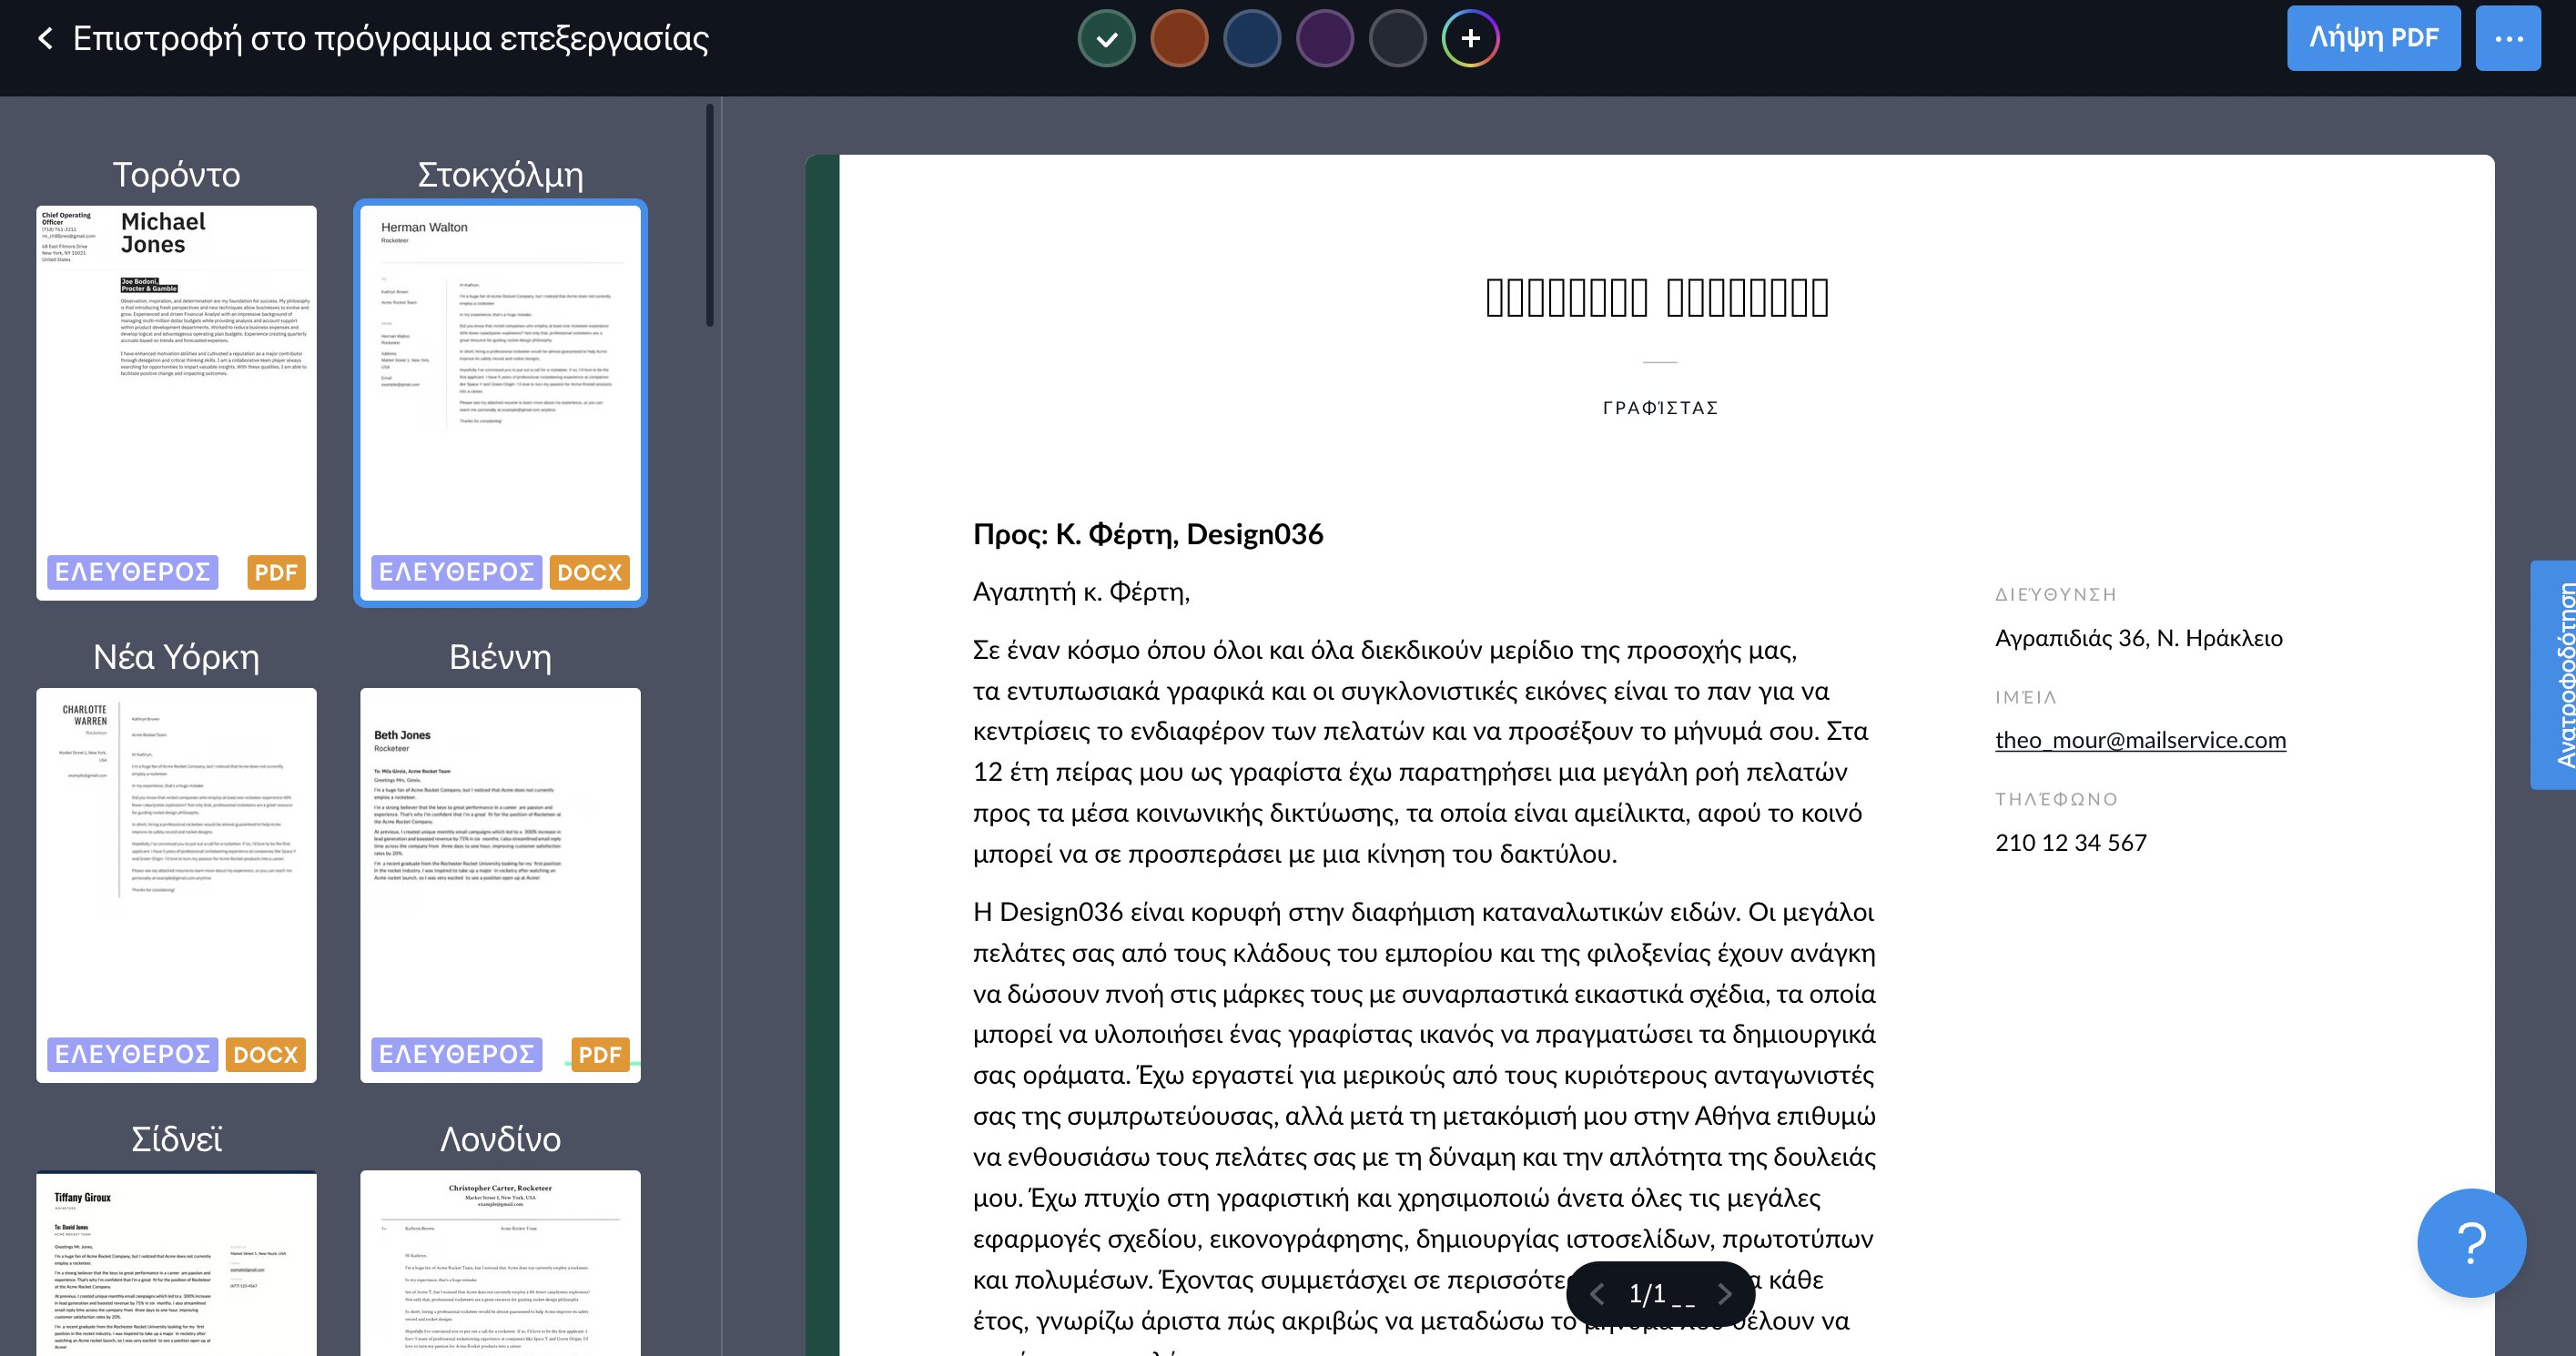Click the template list scrollbar

tap(709, 215)
